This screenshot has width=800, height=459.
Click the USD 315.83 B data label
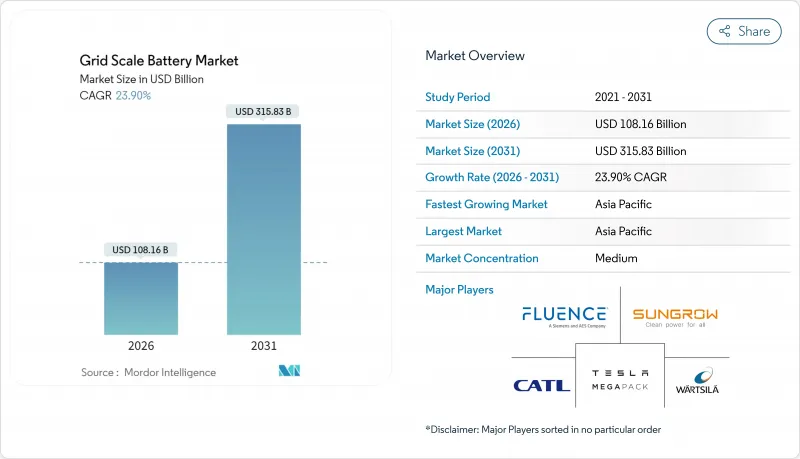263,112
